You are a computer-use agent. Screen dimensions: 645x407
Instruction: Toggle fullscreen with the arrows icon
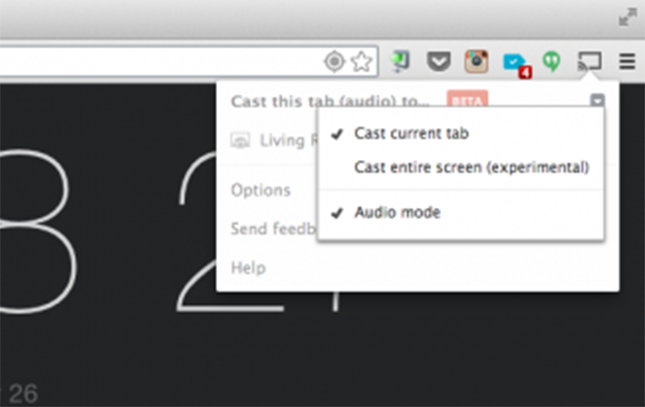point(628,17)
